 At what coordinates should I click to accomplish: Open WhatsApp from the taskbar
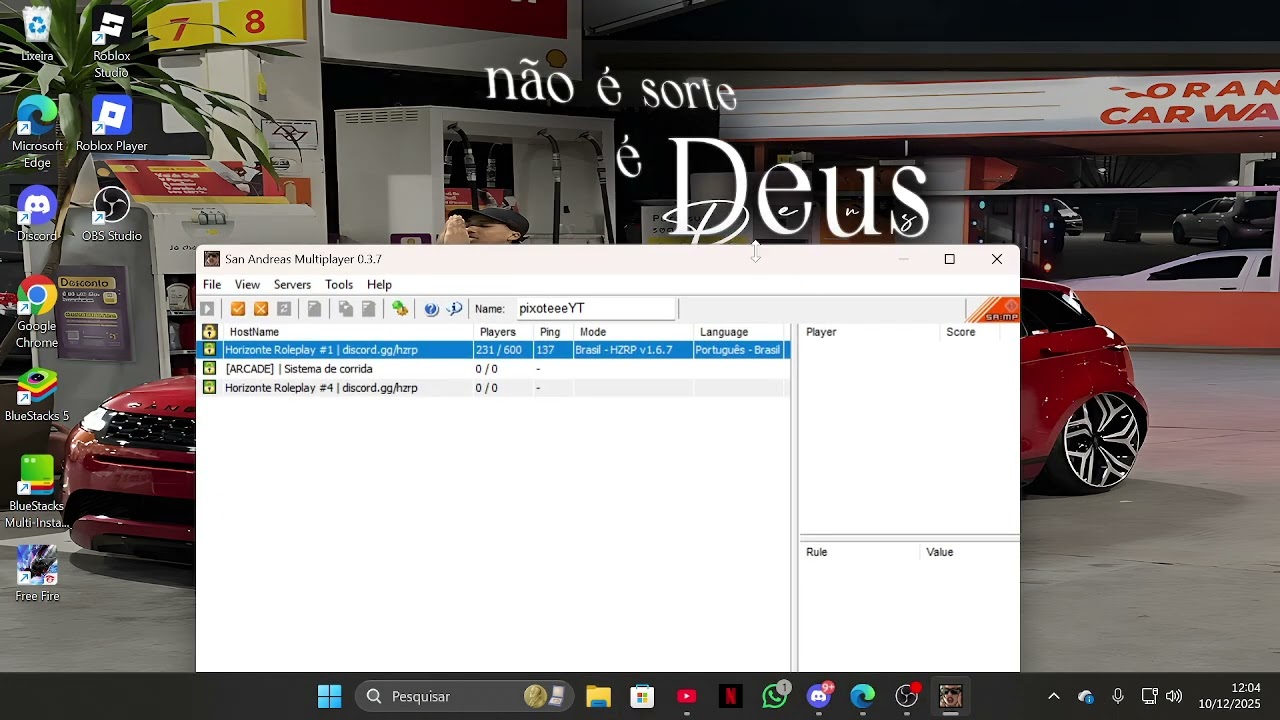tap(774, 696)
